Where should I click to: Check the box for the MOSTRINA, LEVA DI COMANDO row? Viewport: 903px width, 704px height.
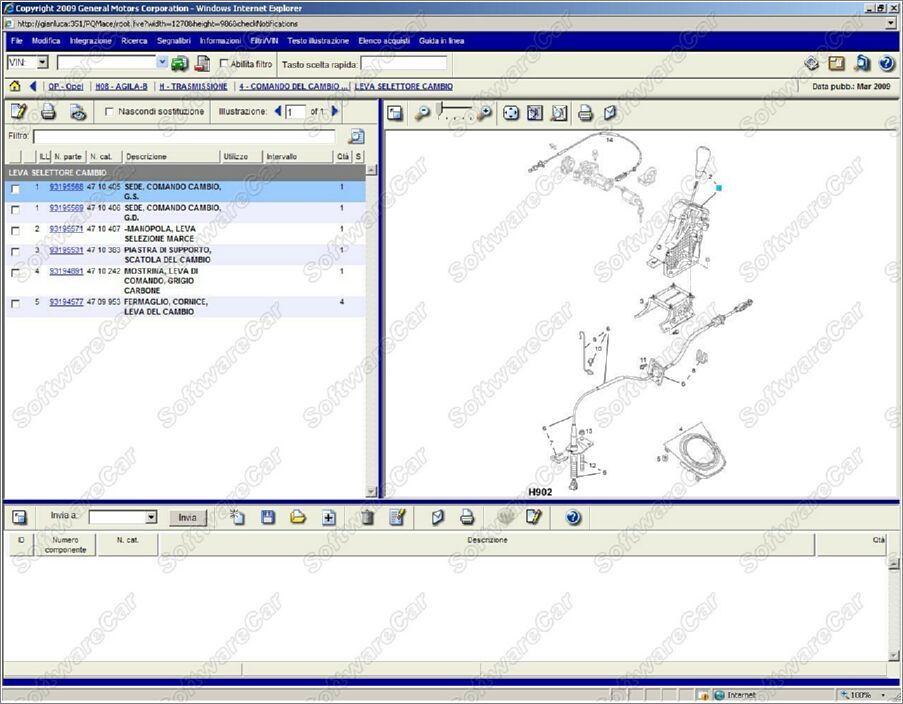pyautogui.click(x=15, y=273)
